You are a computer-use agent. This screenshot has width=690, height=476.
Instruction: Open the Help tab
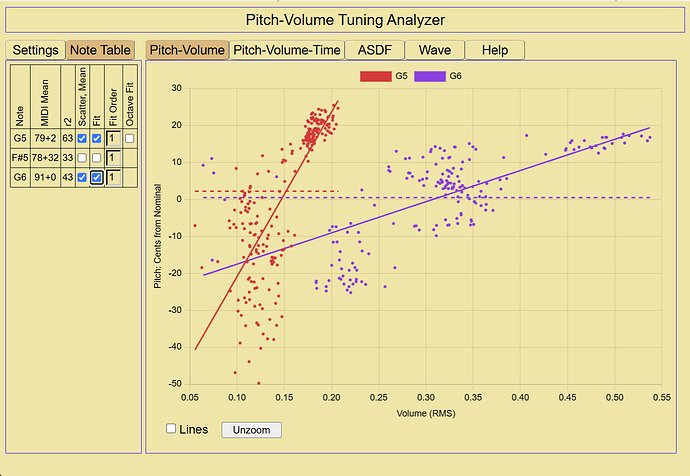495,50
